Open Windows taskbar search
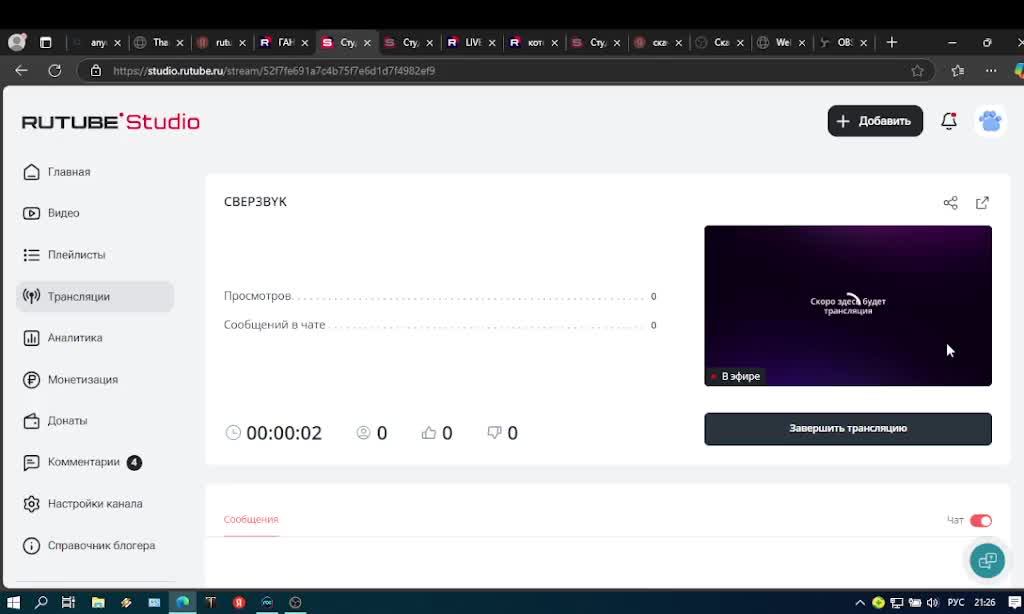This screenshot has width=1024, height=614. pos(40,602)
